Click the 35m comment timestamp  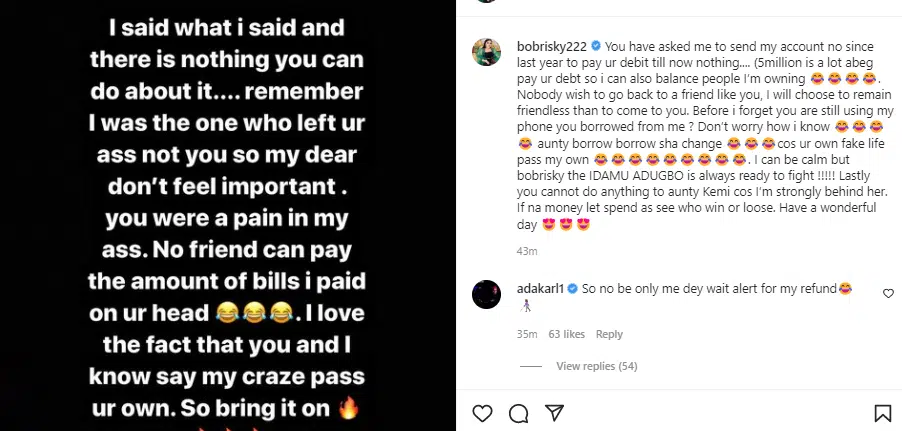(x=524, y=334)
